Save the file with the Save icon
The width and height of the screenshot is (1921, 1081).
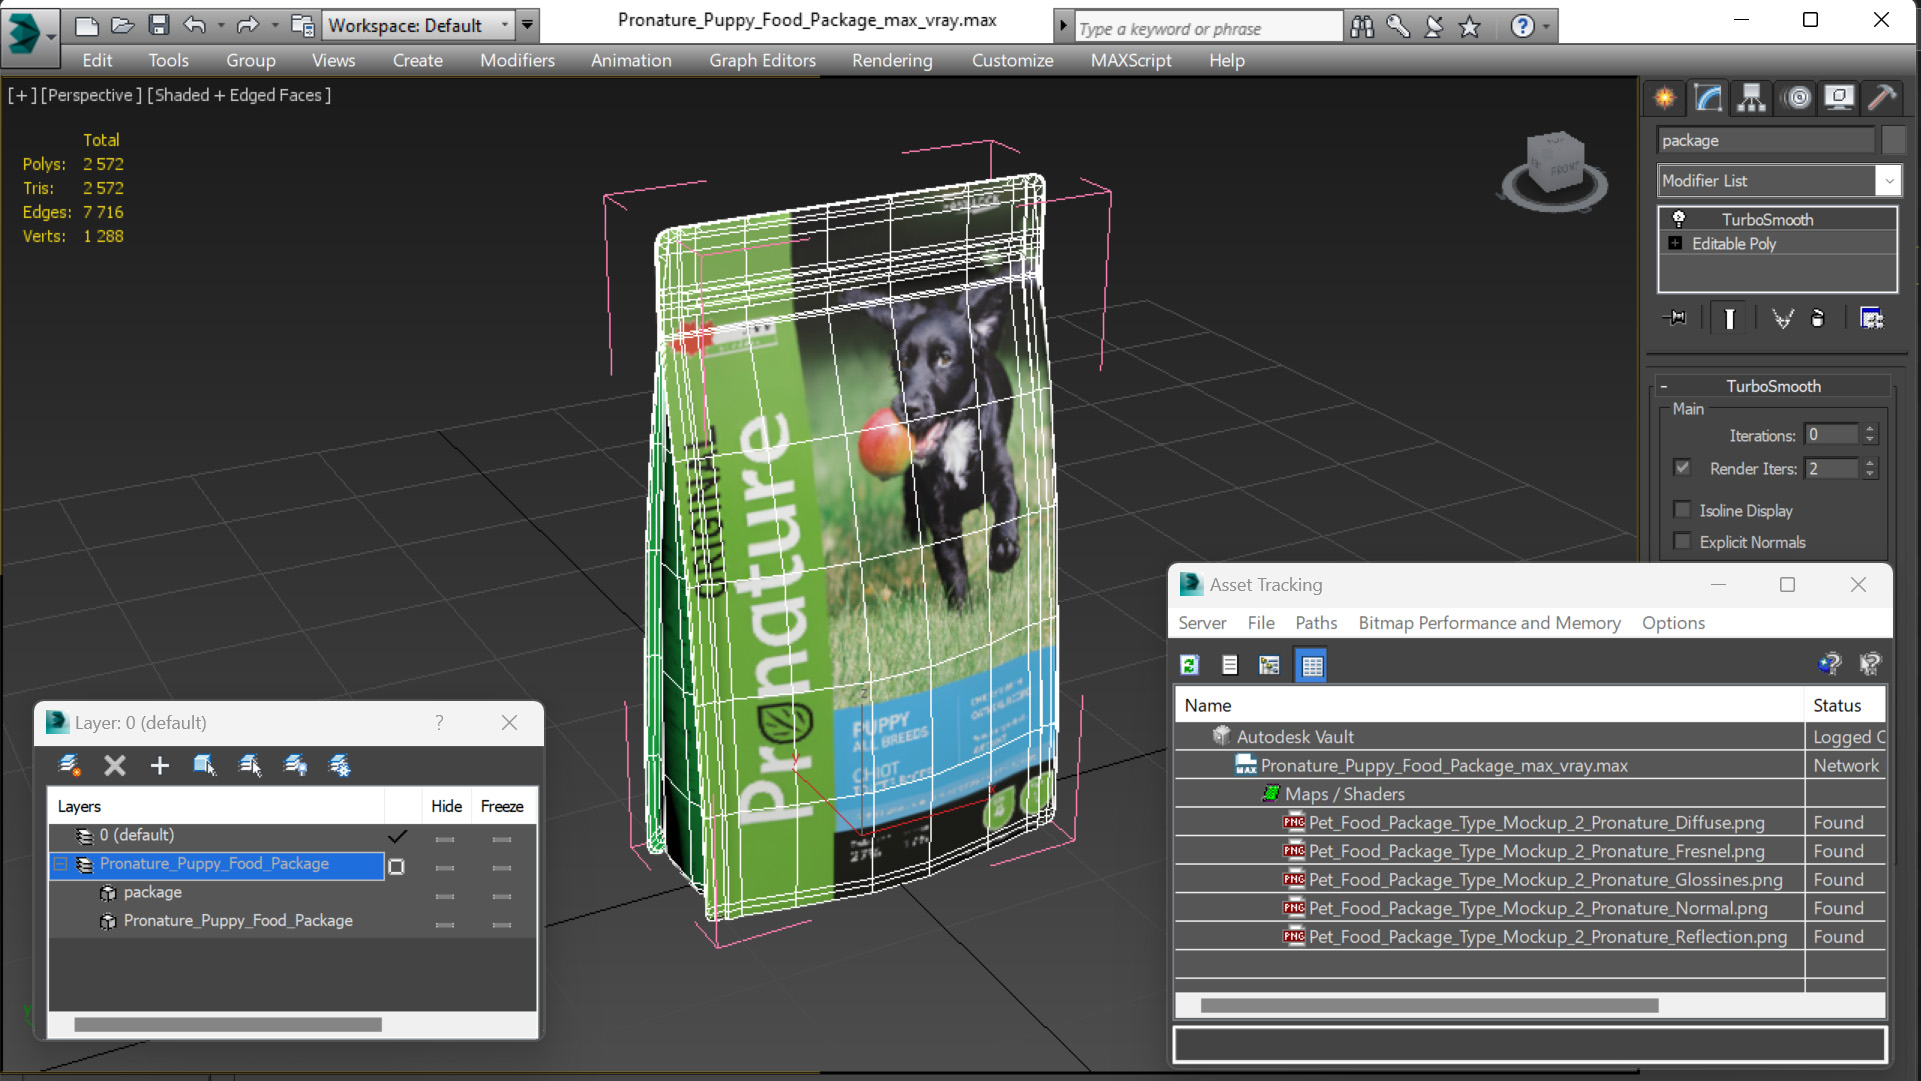pyautogui.click(x=158, y=25)
